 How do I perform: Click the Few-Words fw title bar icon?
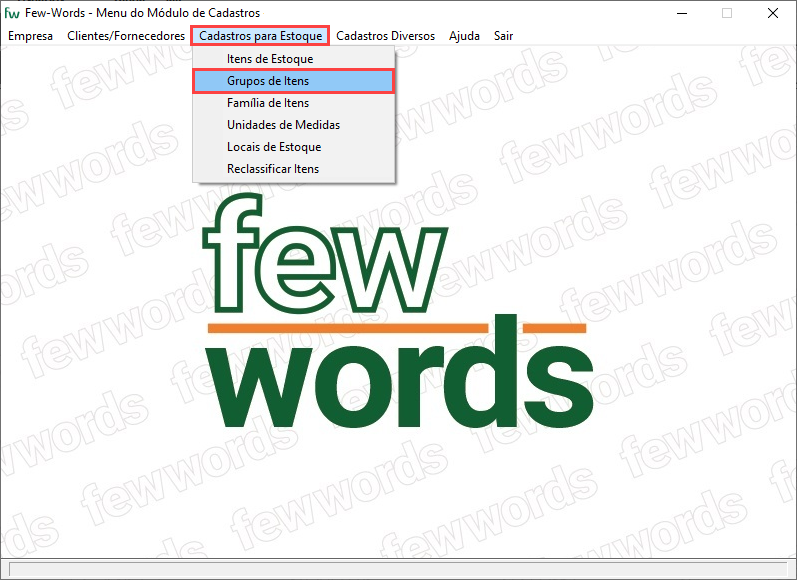click(x=12, y=13)
